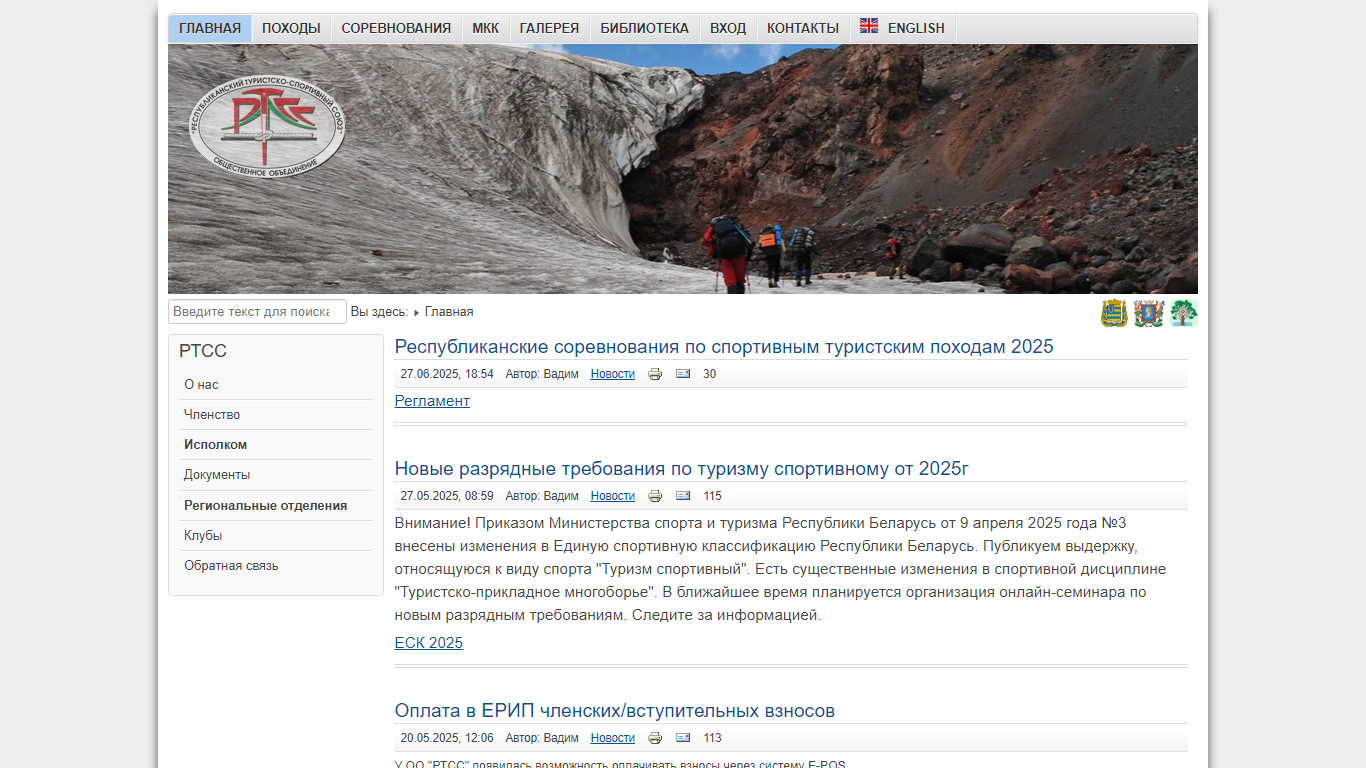Click Новости category on 27.06.2025 post

coord(613,374)
